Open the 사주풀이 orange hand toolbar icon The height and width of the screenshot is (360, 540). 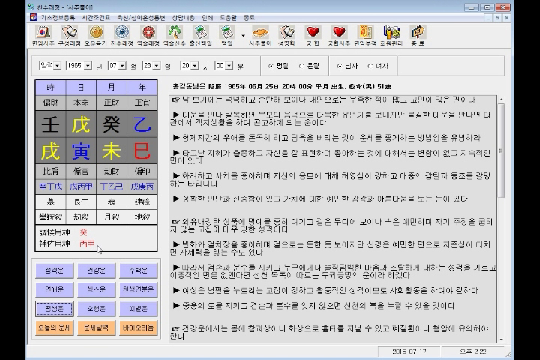coord(260,32)
